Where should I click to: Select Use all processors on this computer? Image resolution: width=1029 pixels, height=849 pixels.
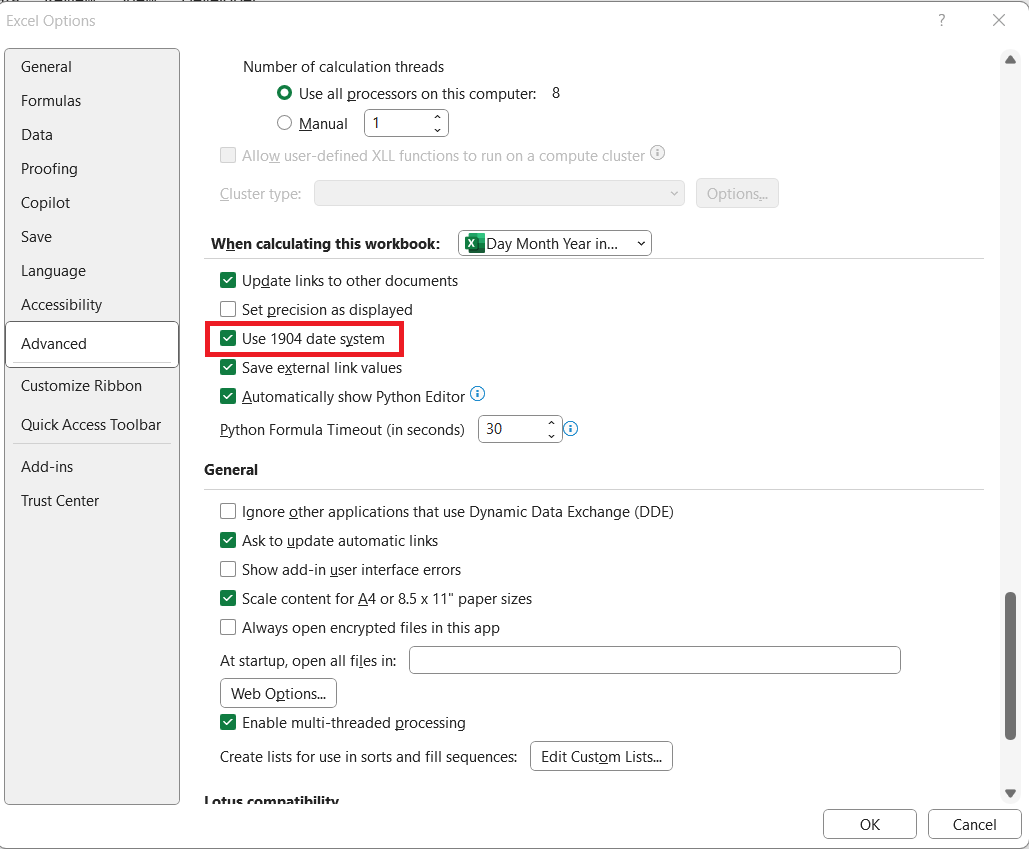pyautogui.click(x=284, y=93)
